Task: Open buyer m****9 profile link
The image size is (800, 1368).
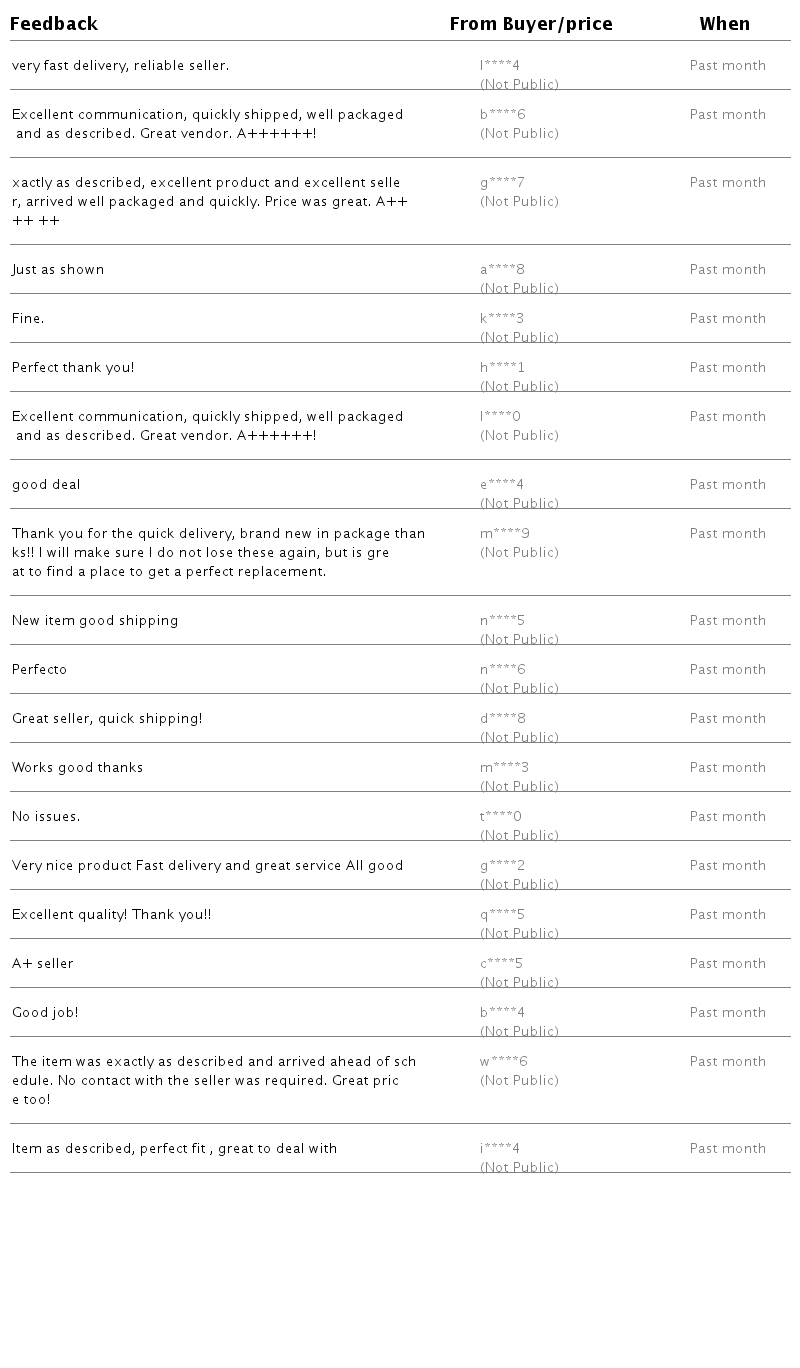Action: [x=505, y=534]
